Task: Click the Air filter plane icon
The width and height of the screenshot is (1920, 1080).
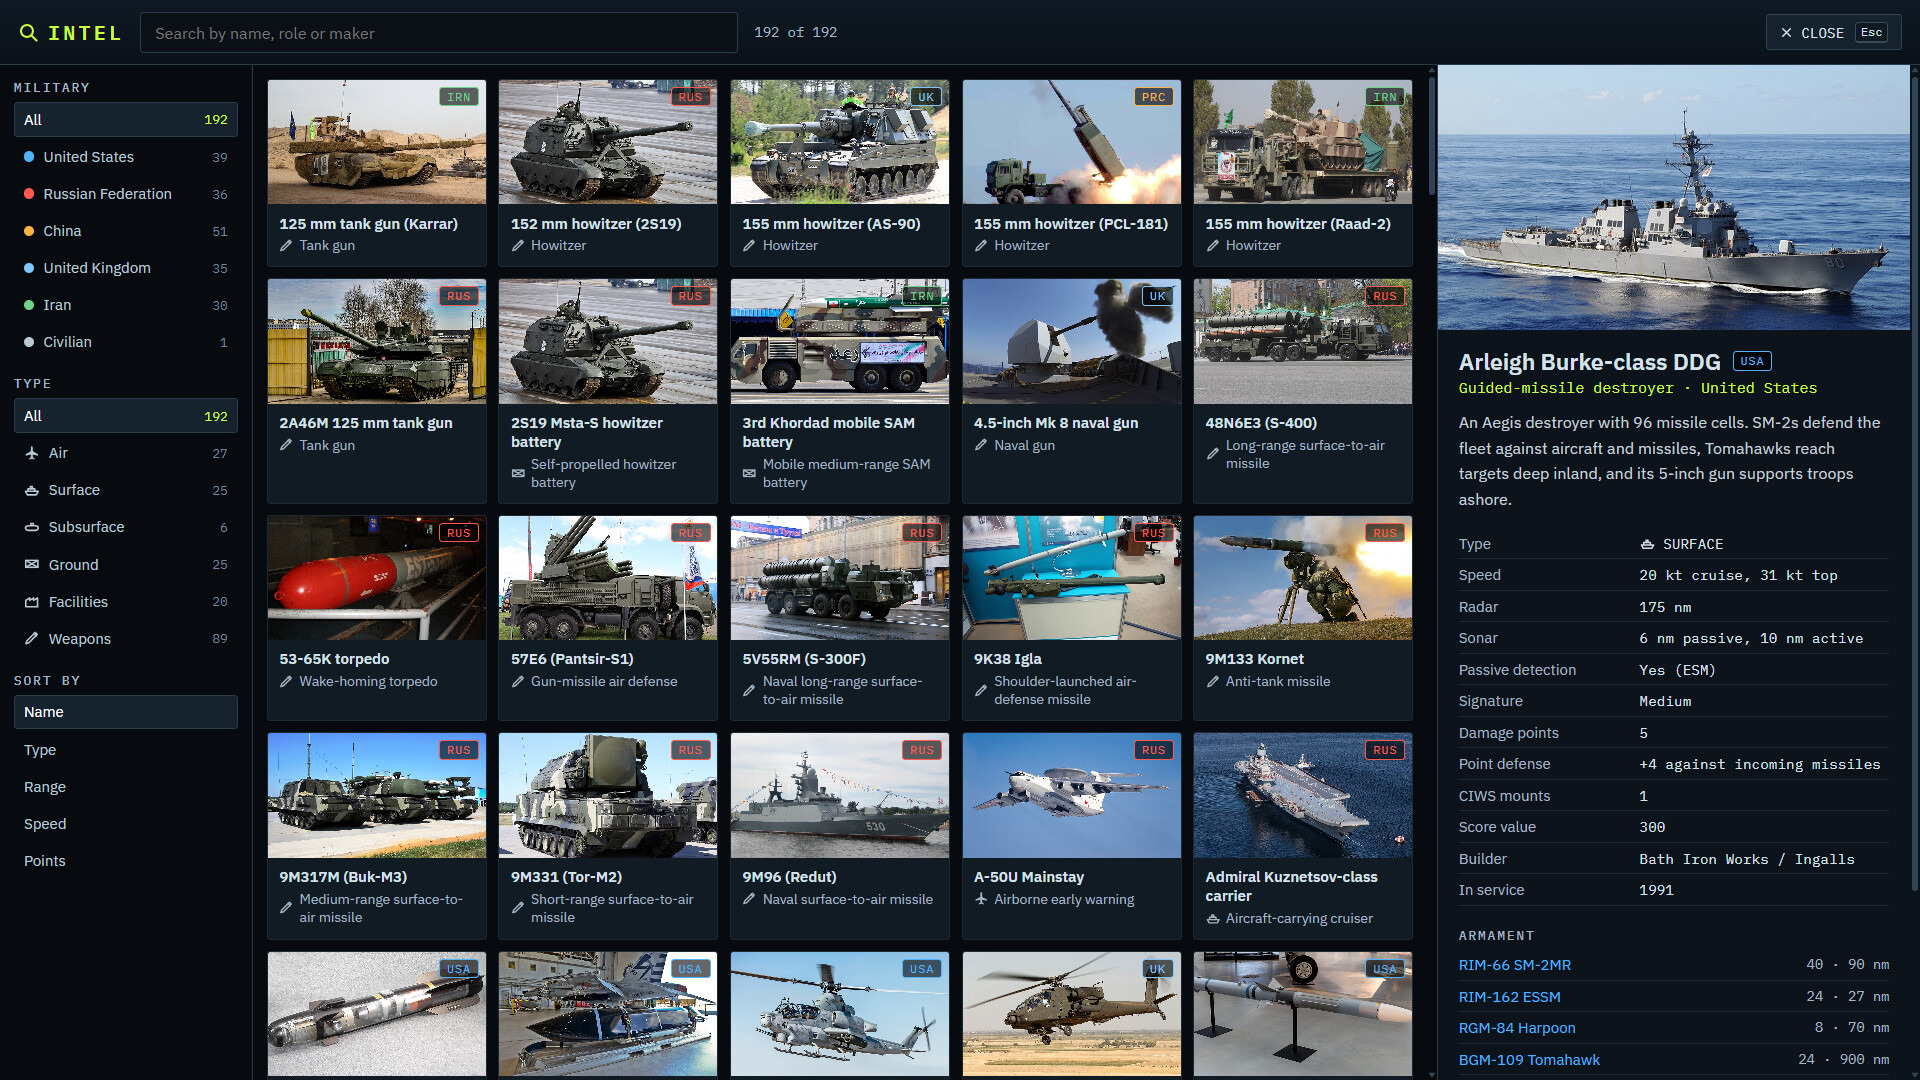Action: (32, 453)
